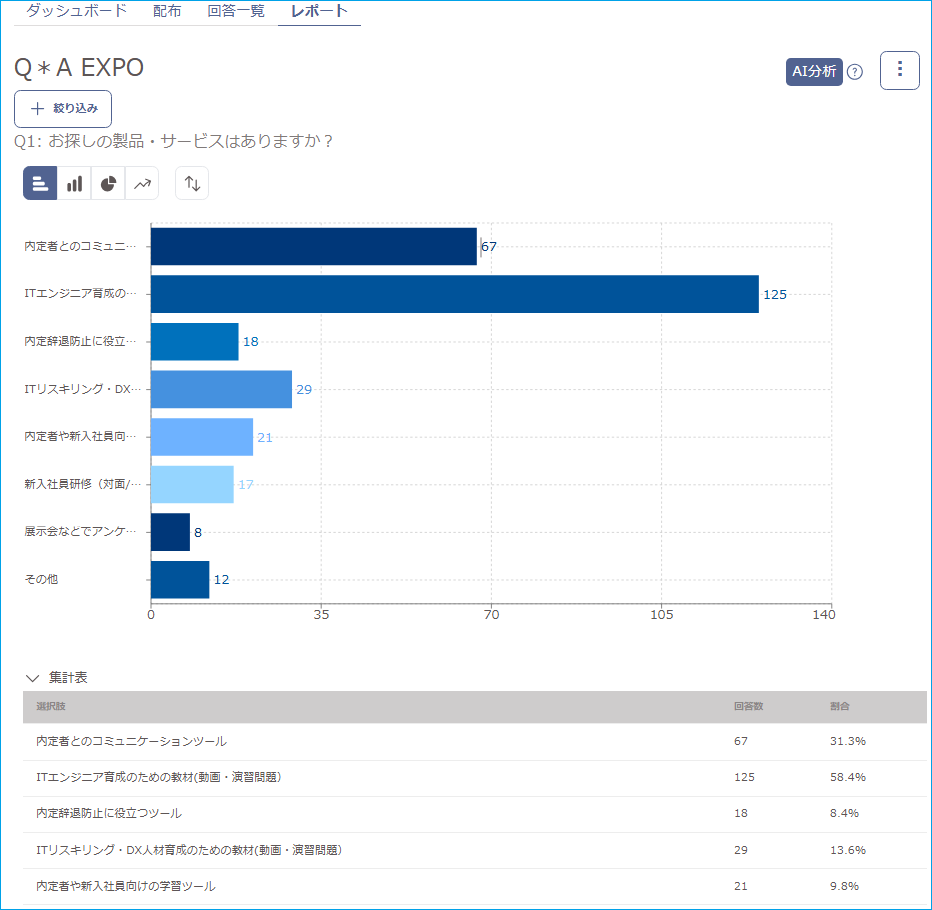The height and width of the screenshot is (910, 932).
Task: Open the three-dot more options menu
Action: coord(899,70)
